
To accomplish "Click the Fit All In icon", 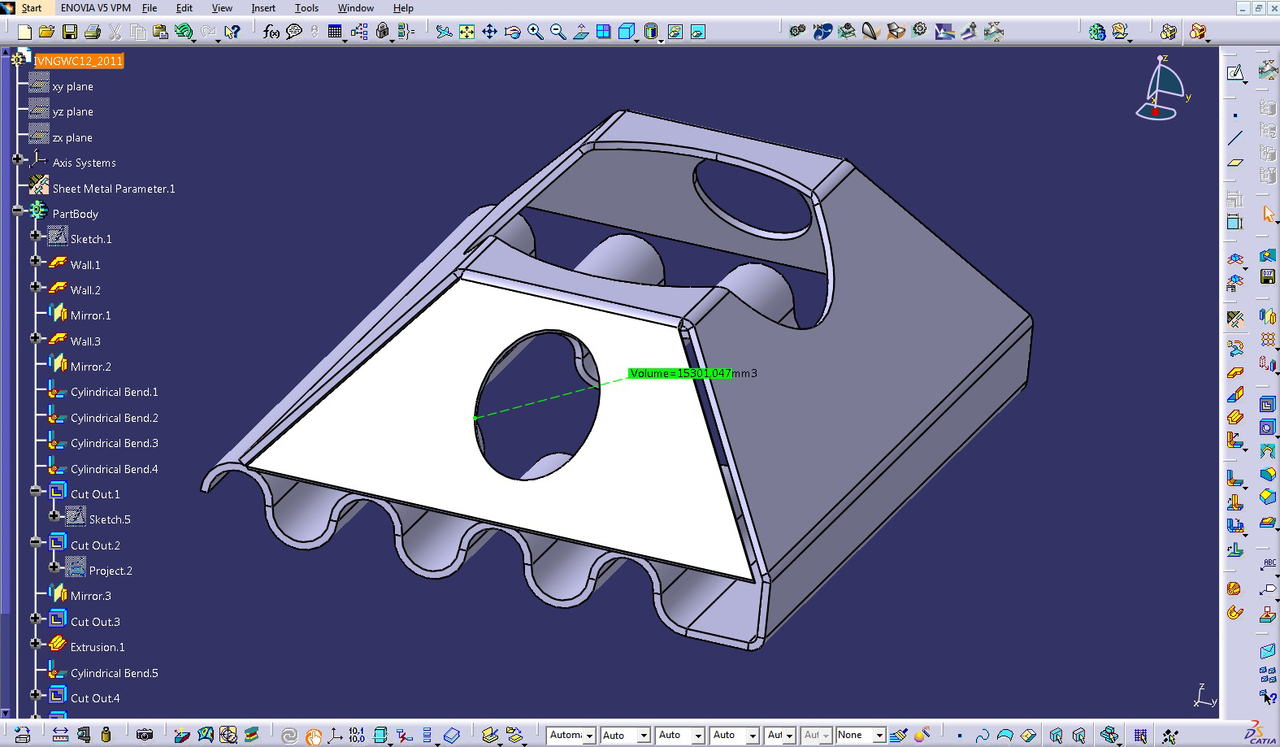I will coord(467,32).
